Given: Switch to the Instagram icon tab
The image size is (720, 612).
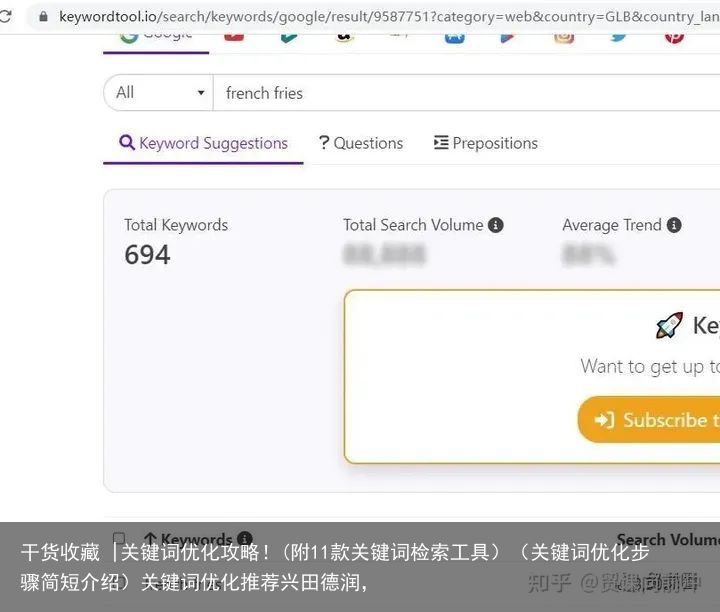Looking at the screenshot, I should point(564,38).
